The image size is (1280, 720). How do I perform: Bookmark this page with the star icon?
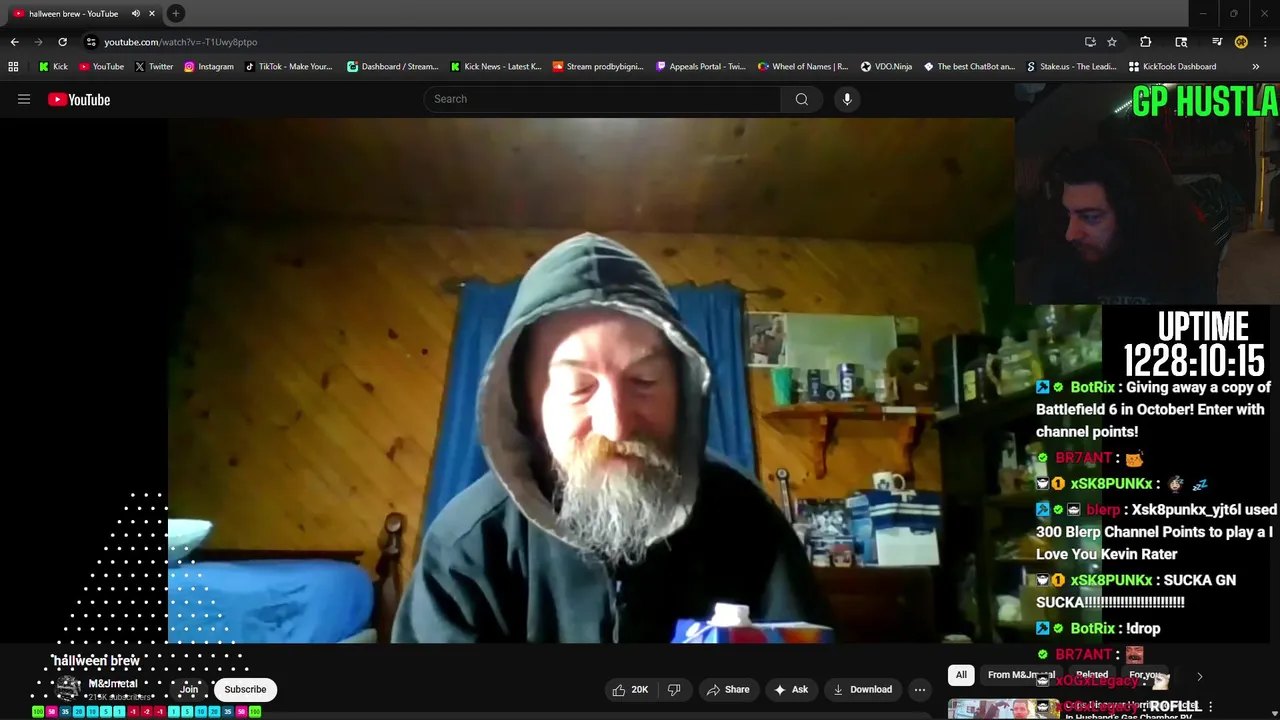[x=1112, y=42]
